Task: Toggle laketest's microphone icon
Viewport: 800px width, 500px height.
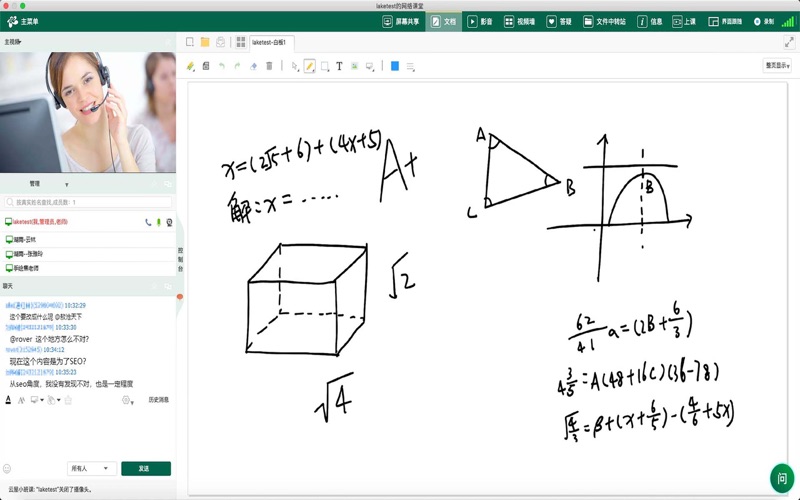Action: [x=159, y=222]
